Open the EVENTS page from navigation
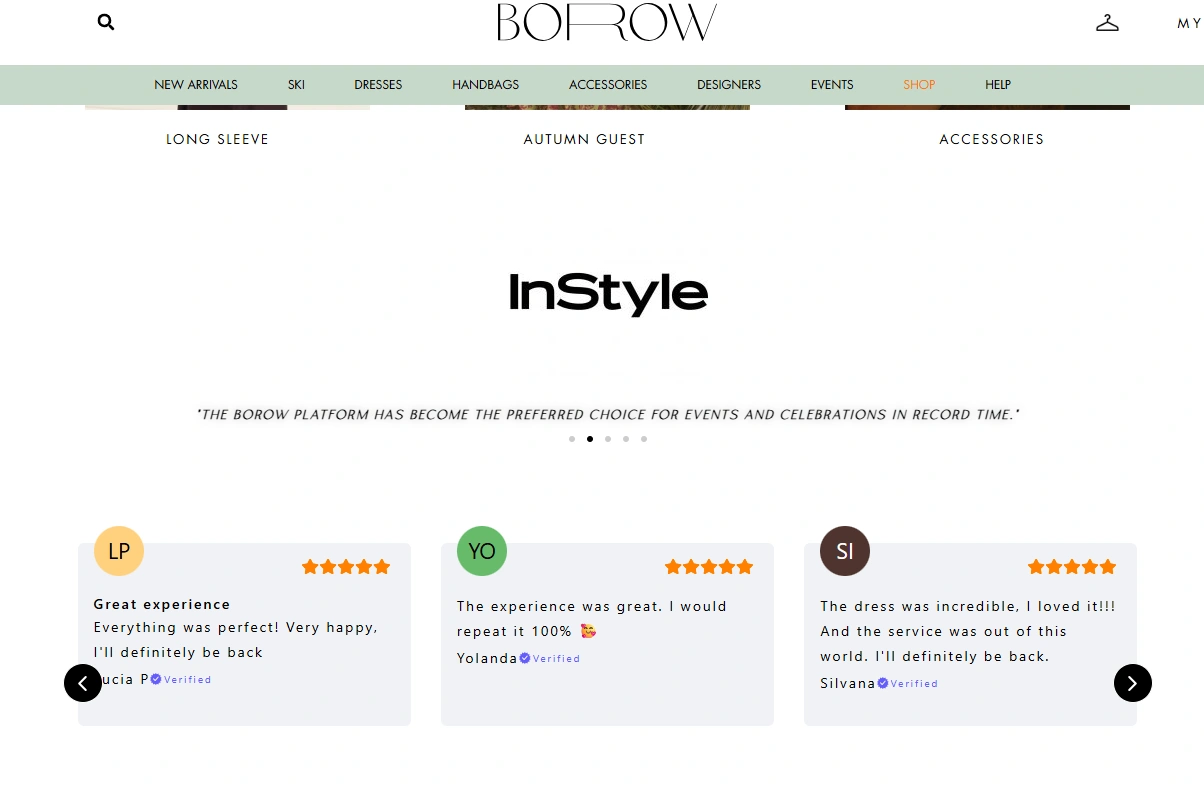 click(x=831, y=85)
